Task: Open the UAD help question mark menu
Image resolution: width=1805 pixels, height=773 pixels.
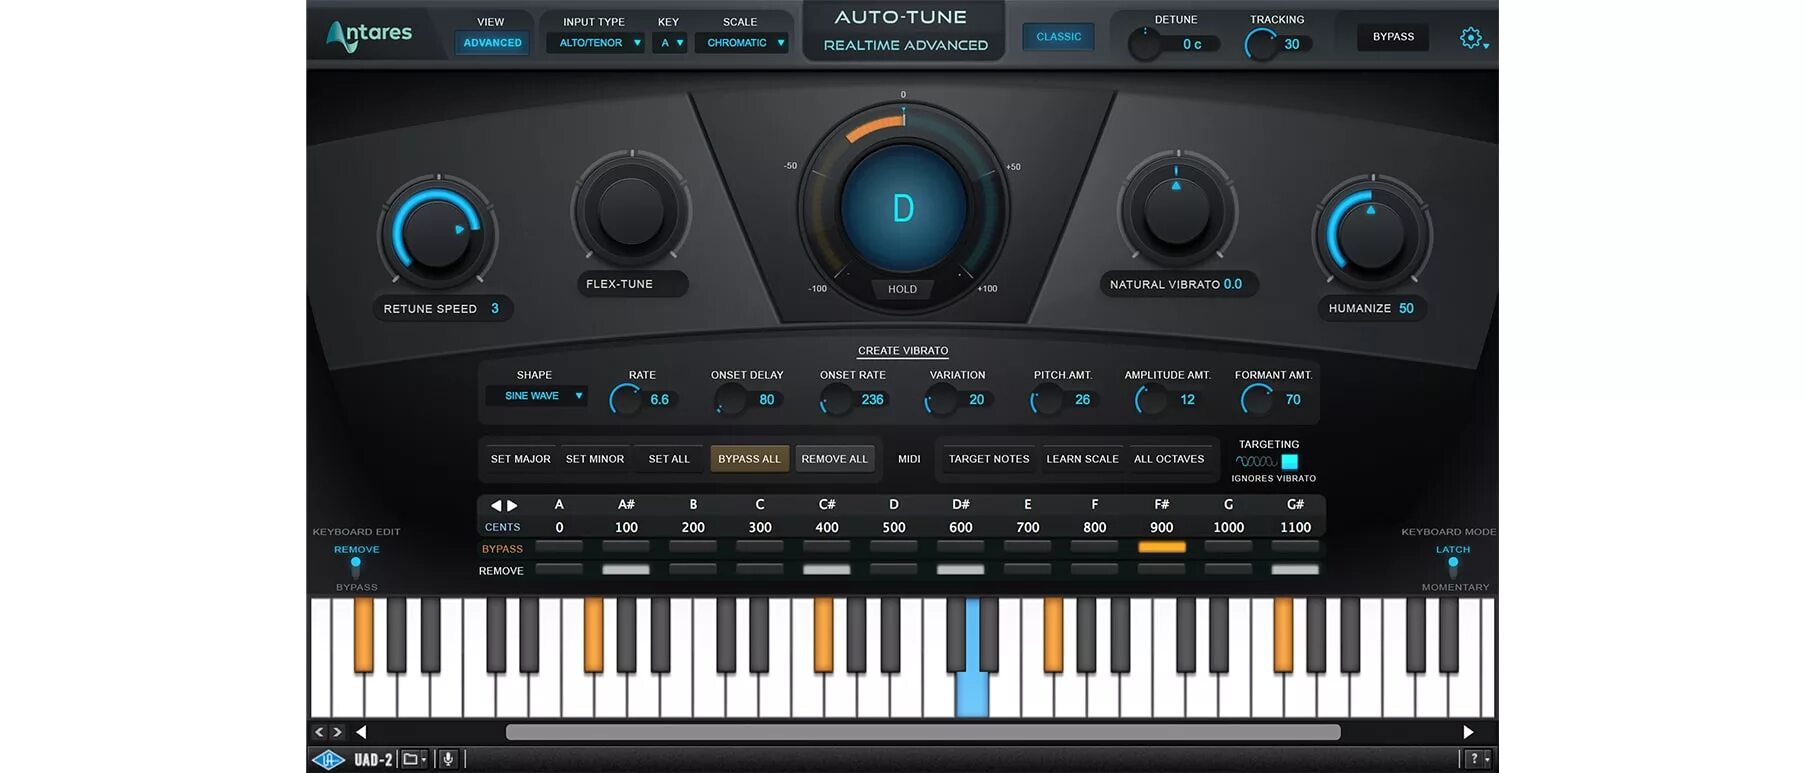Action: (1478, 760)
